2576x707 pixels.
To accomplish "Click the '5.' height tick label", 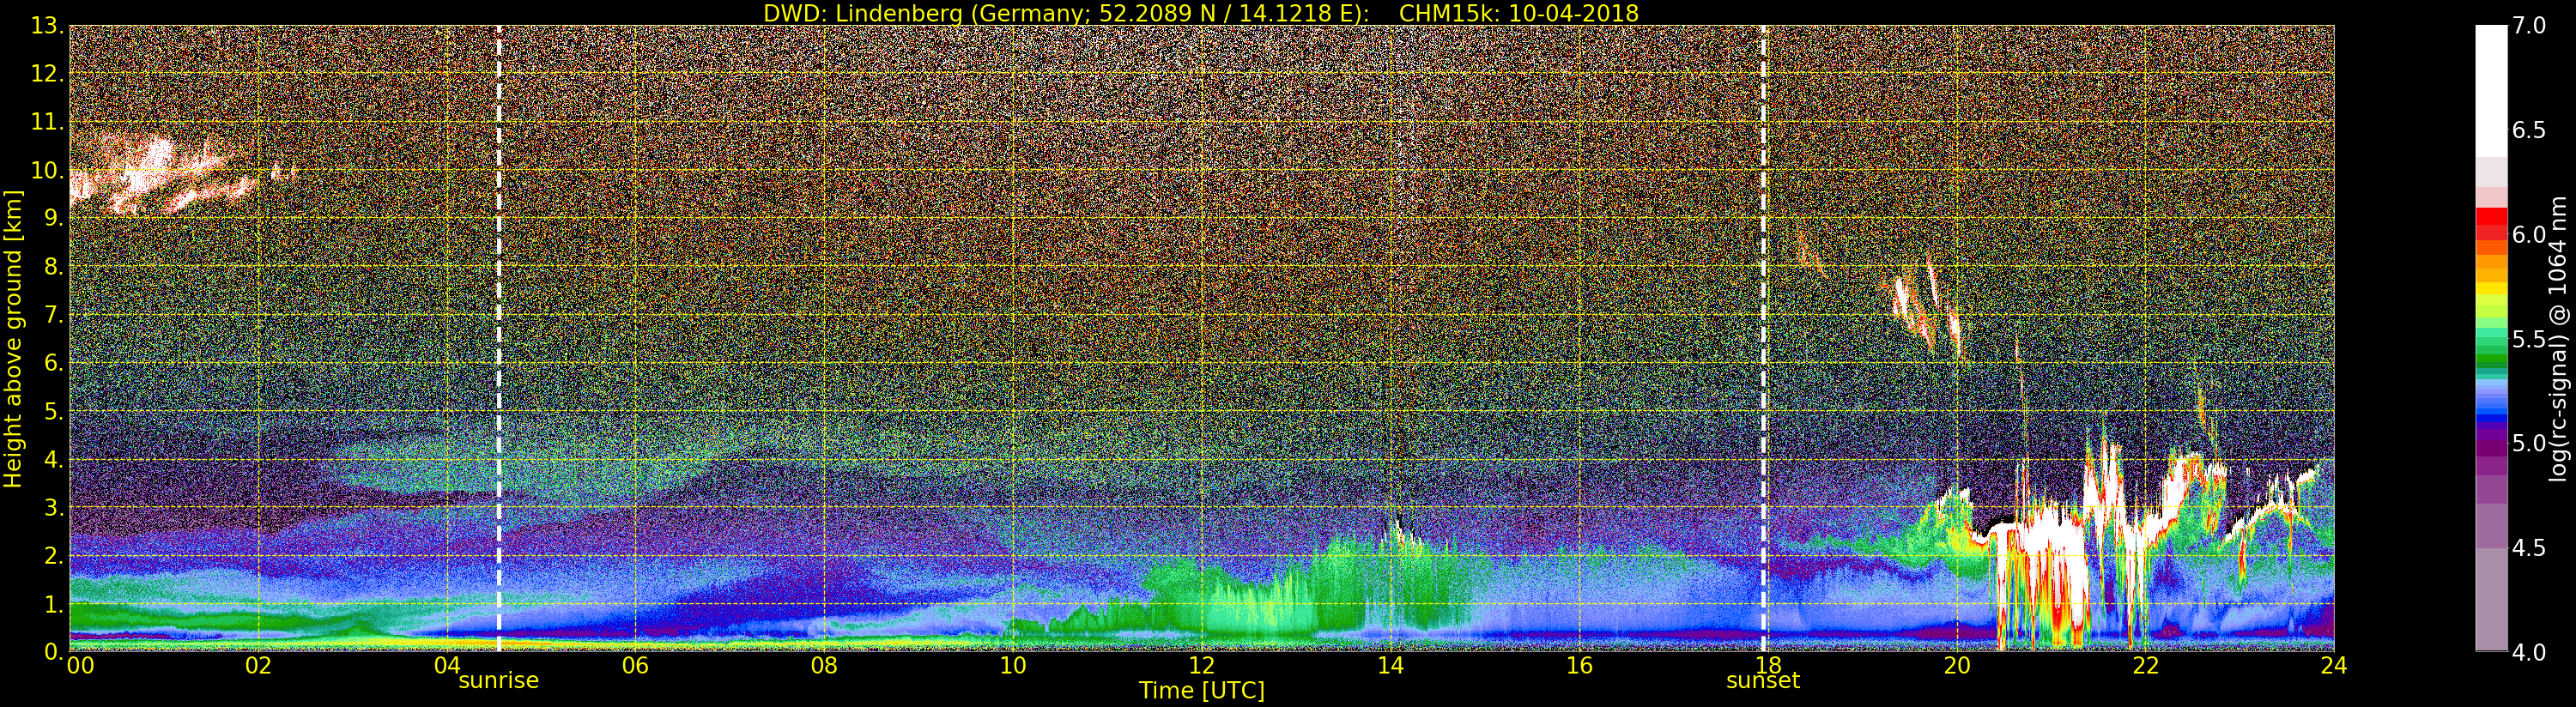I will pyautogui.click(x=53, y=411).
